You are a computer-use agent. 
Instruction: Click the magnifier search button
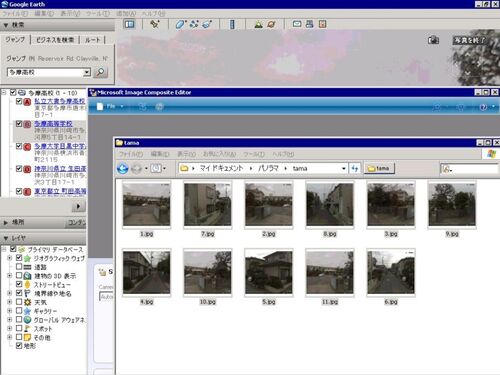pos(100,72)
